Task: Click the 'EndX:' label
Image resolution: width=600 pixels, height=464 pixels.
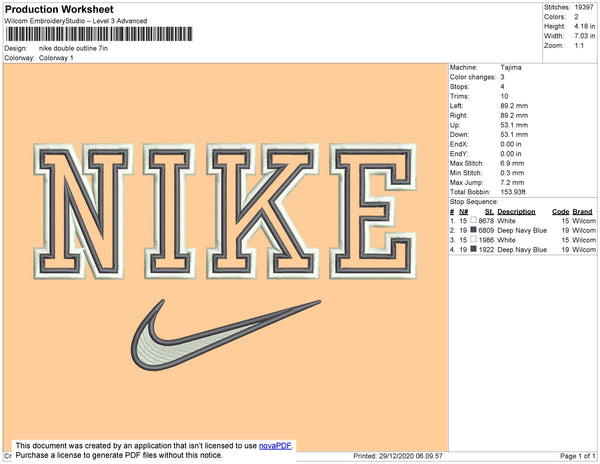Action: coord(459,144)
